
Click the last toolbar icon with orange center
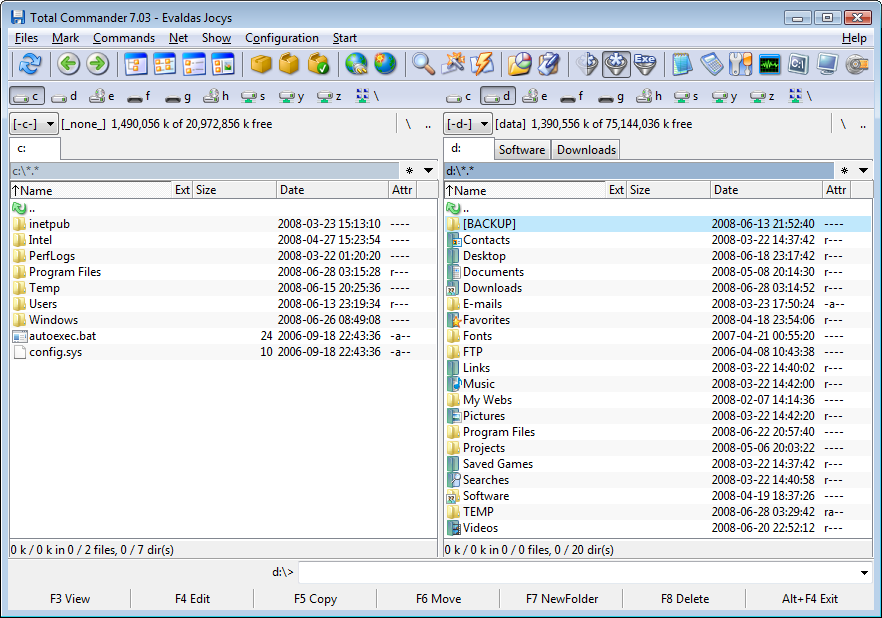click(x=857, y=64)
